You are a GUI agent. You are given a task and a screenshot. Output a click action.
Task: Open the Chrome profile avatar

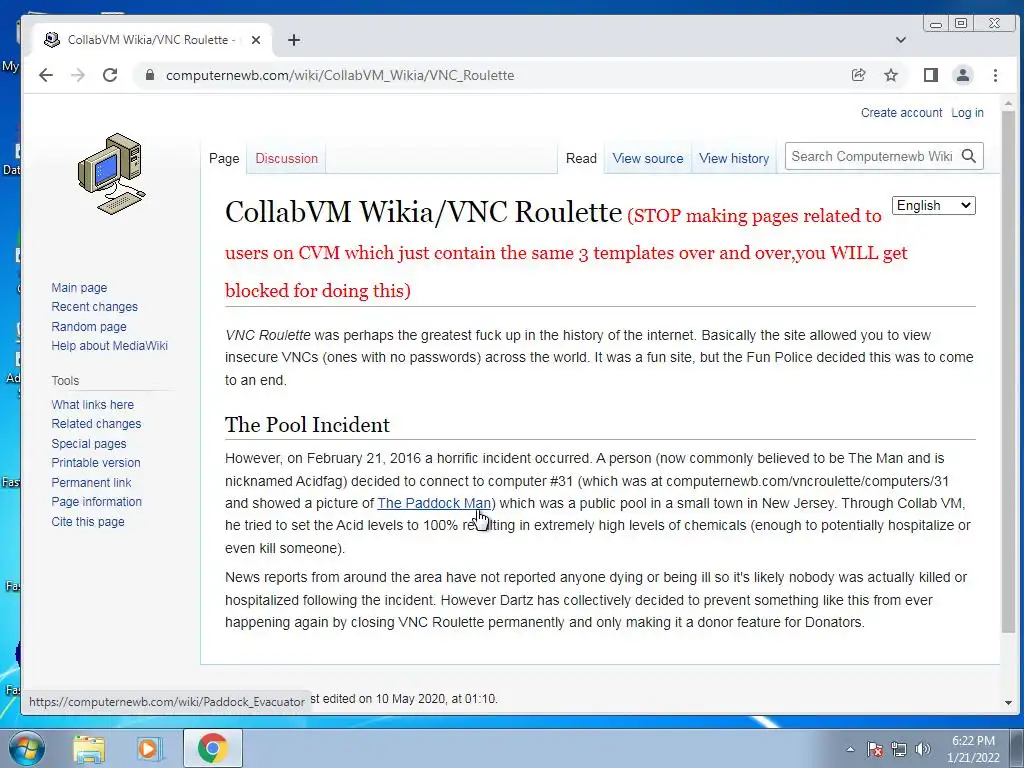tap(963, 75)
